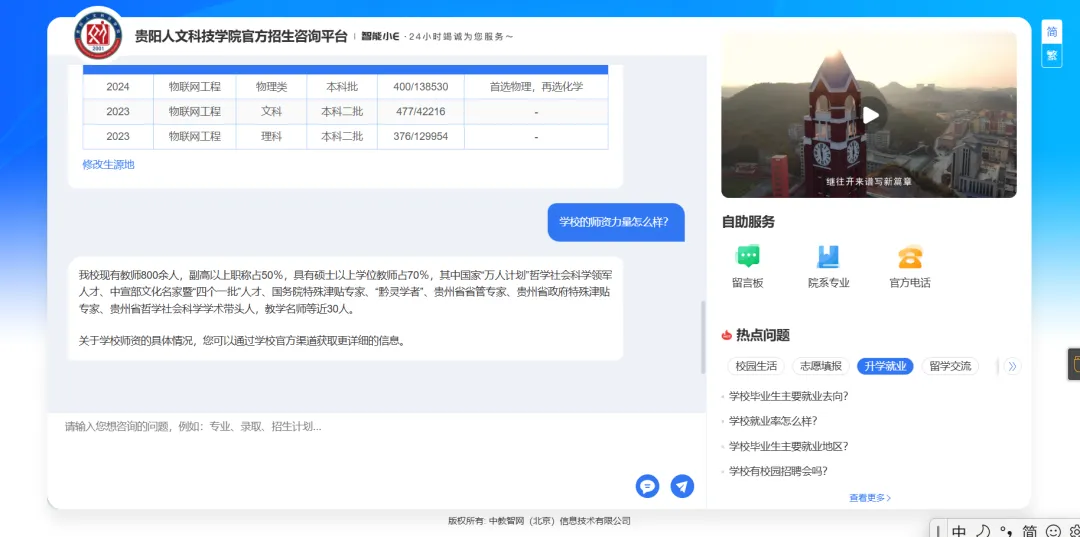The width and height of the screenshot is (1080, 537).
Task: Expand more hot topic categories arrow
Action: pyautogui.click(x=1011, y=366)
